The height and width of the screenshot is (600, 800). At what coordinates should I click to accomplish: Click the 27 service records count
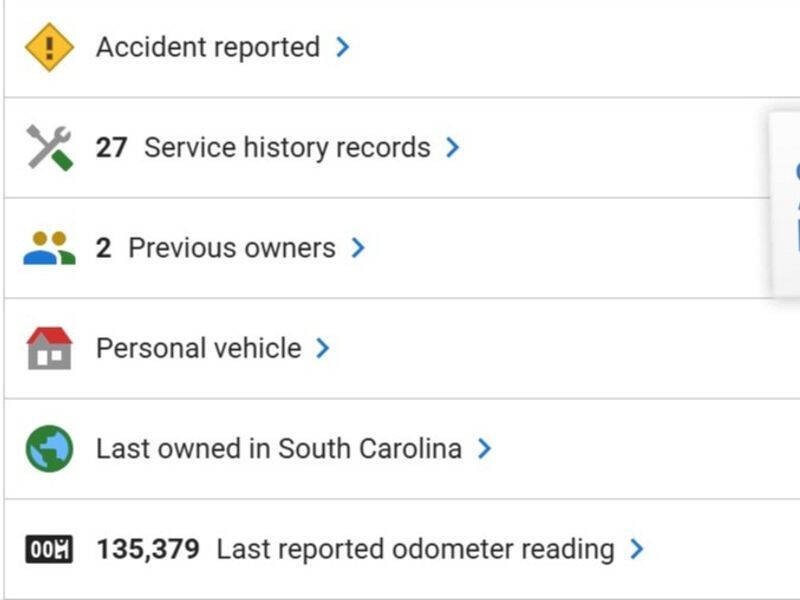[x=111, y=148]
